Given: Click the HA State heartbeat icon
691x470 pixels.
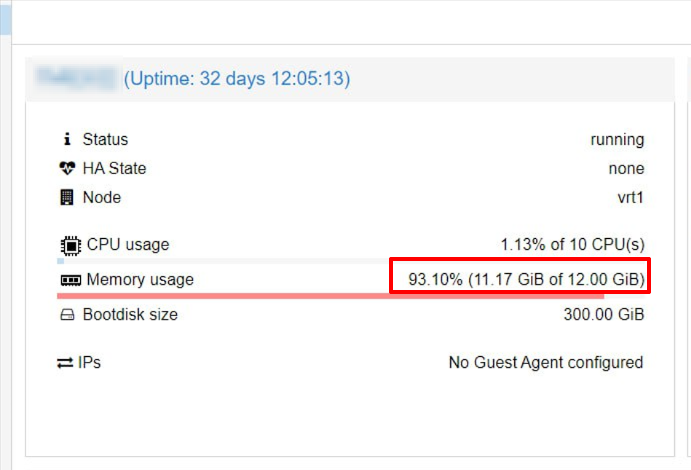Looking at the screenshot, I should (x=67, y=168).
